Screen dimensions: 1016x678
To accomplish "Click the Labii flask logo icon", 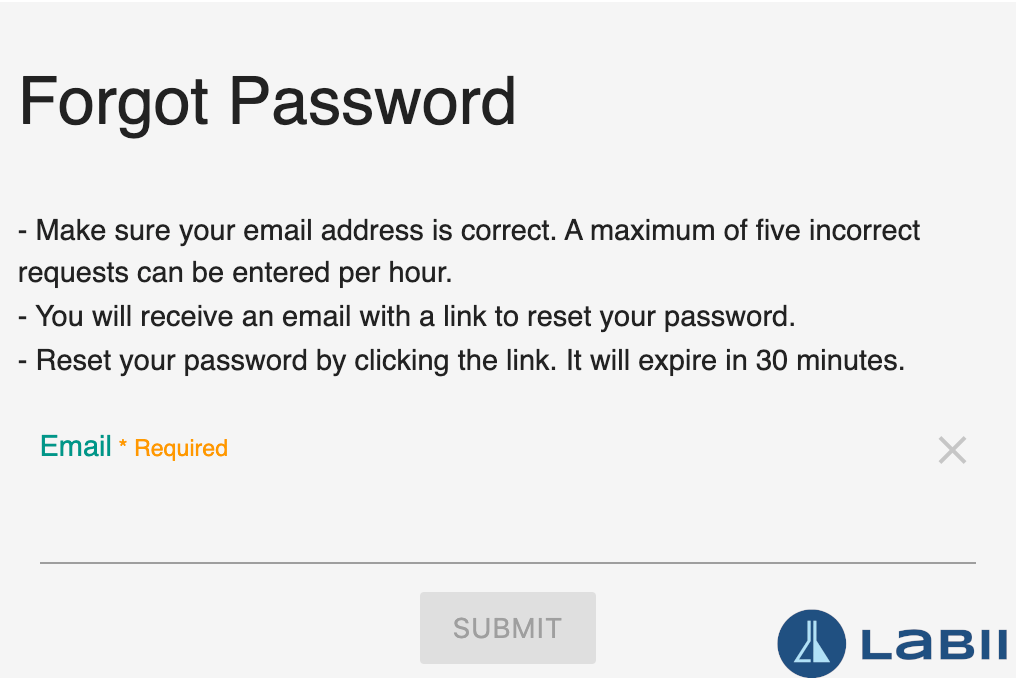I will click(811, 644).
